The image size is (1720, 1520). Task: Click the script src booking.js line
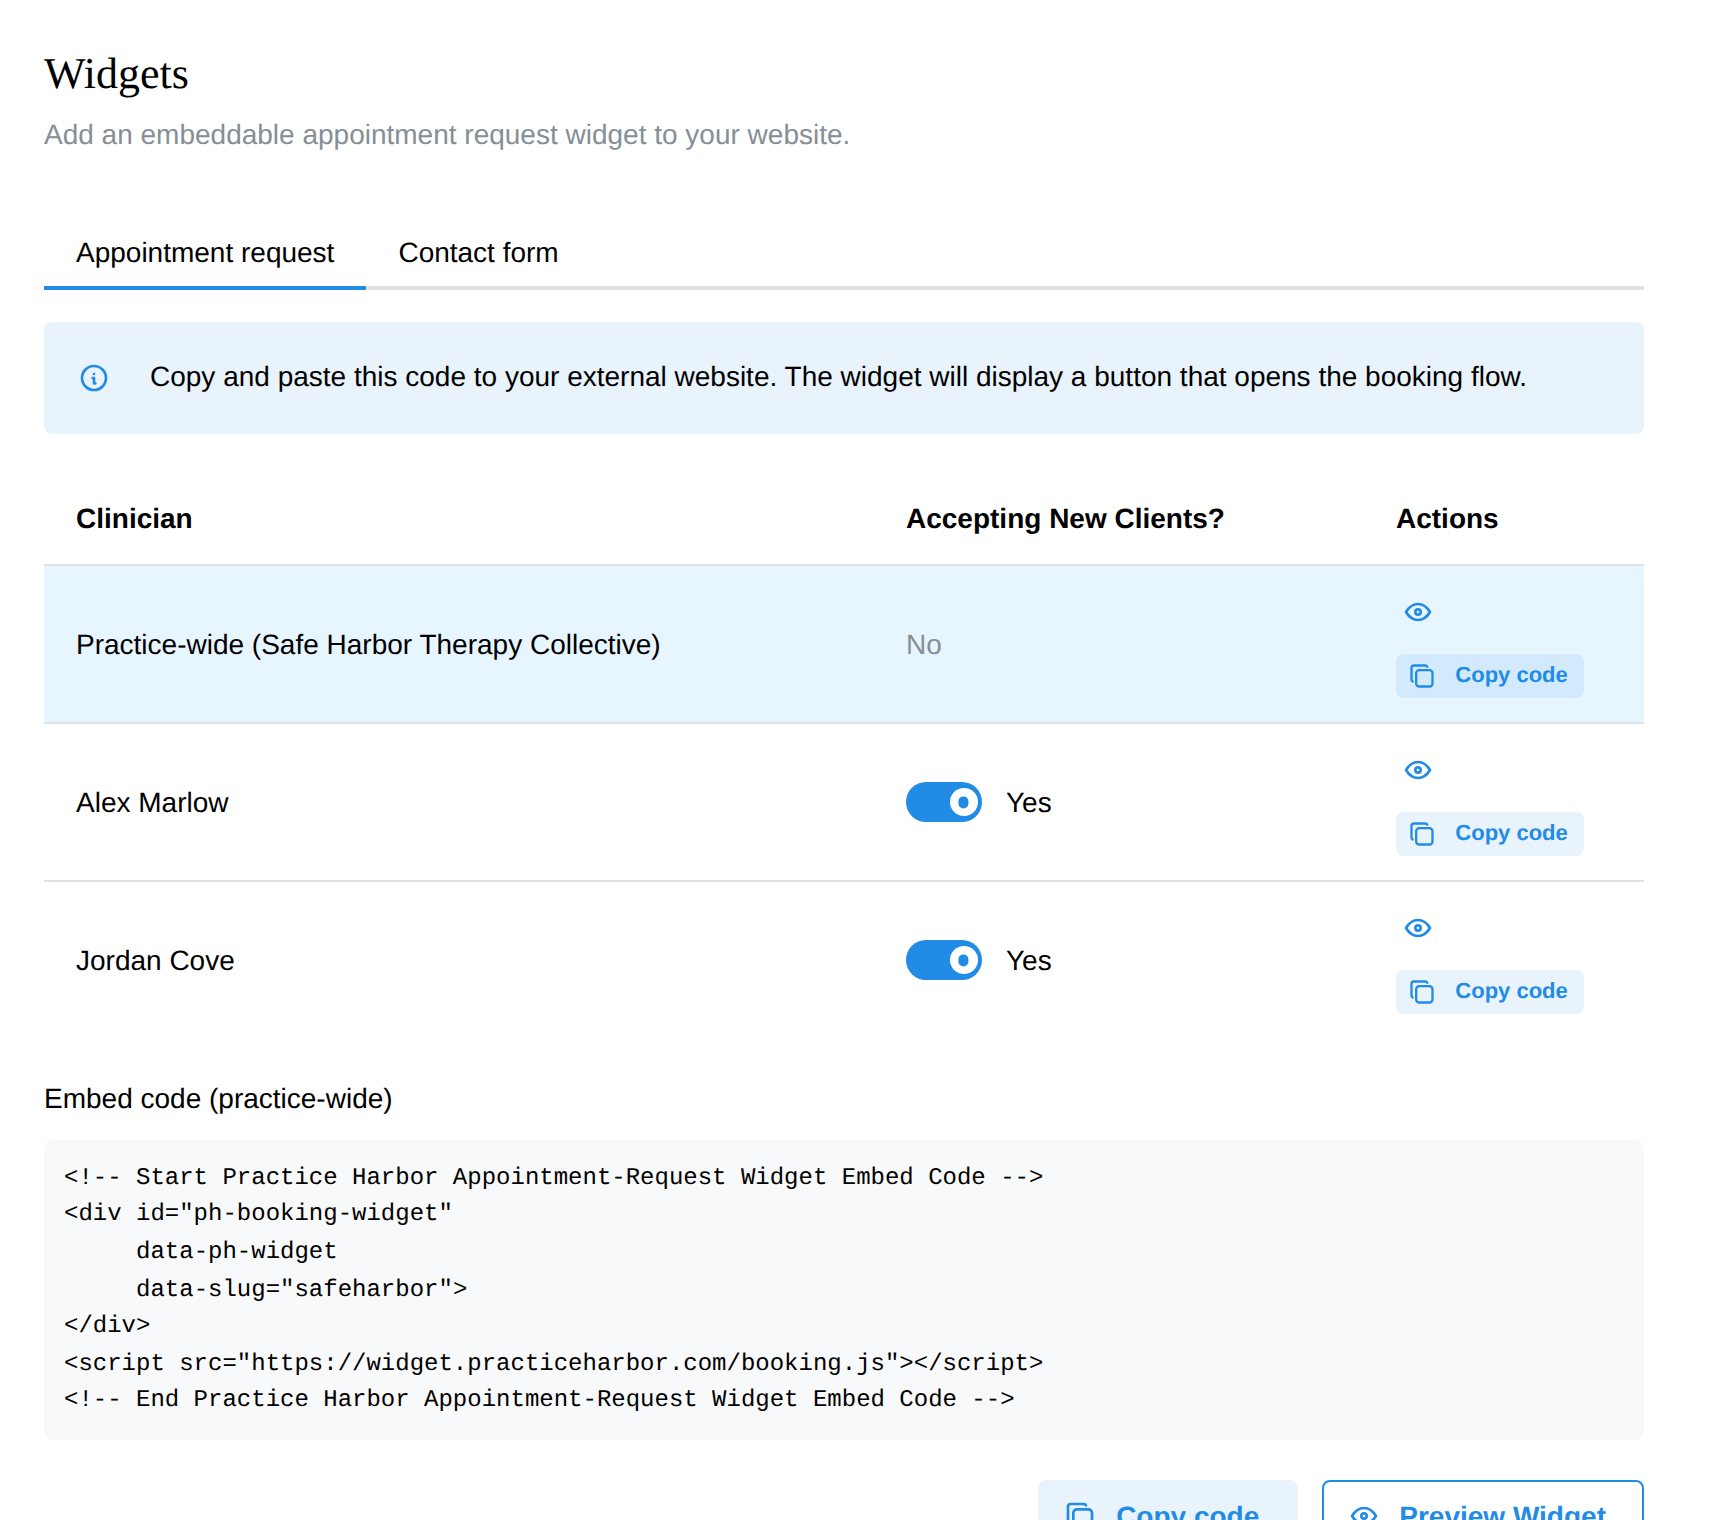coord(553,1362)
